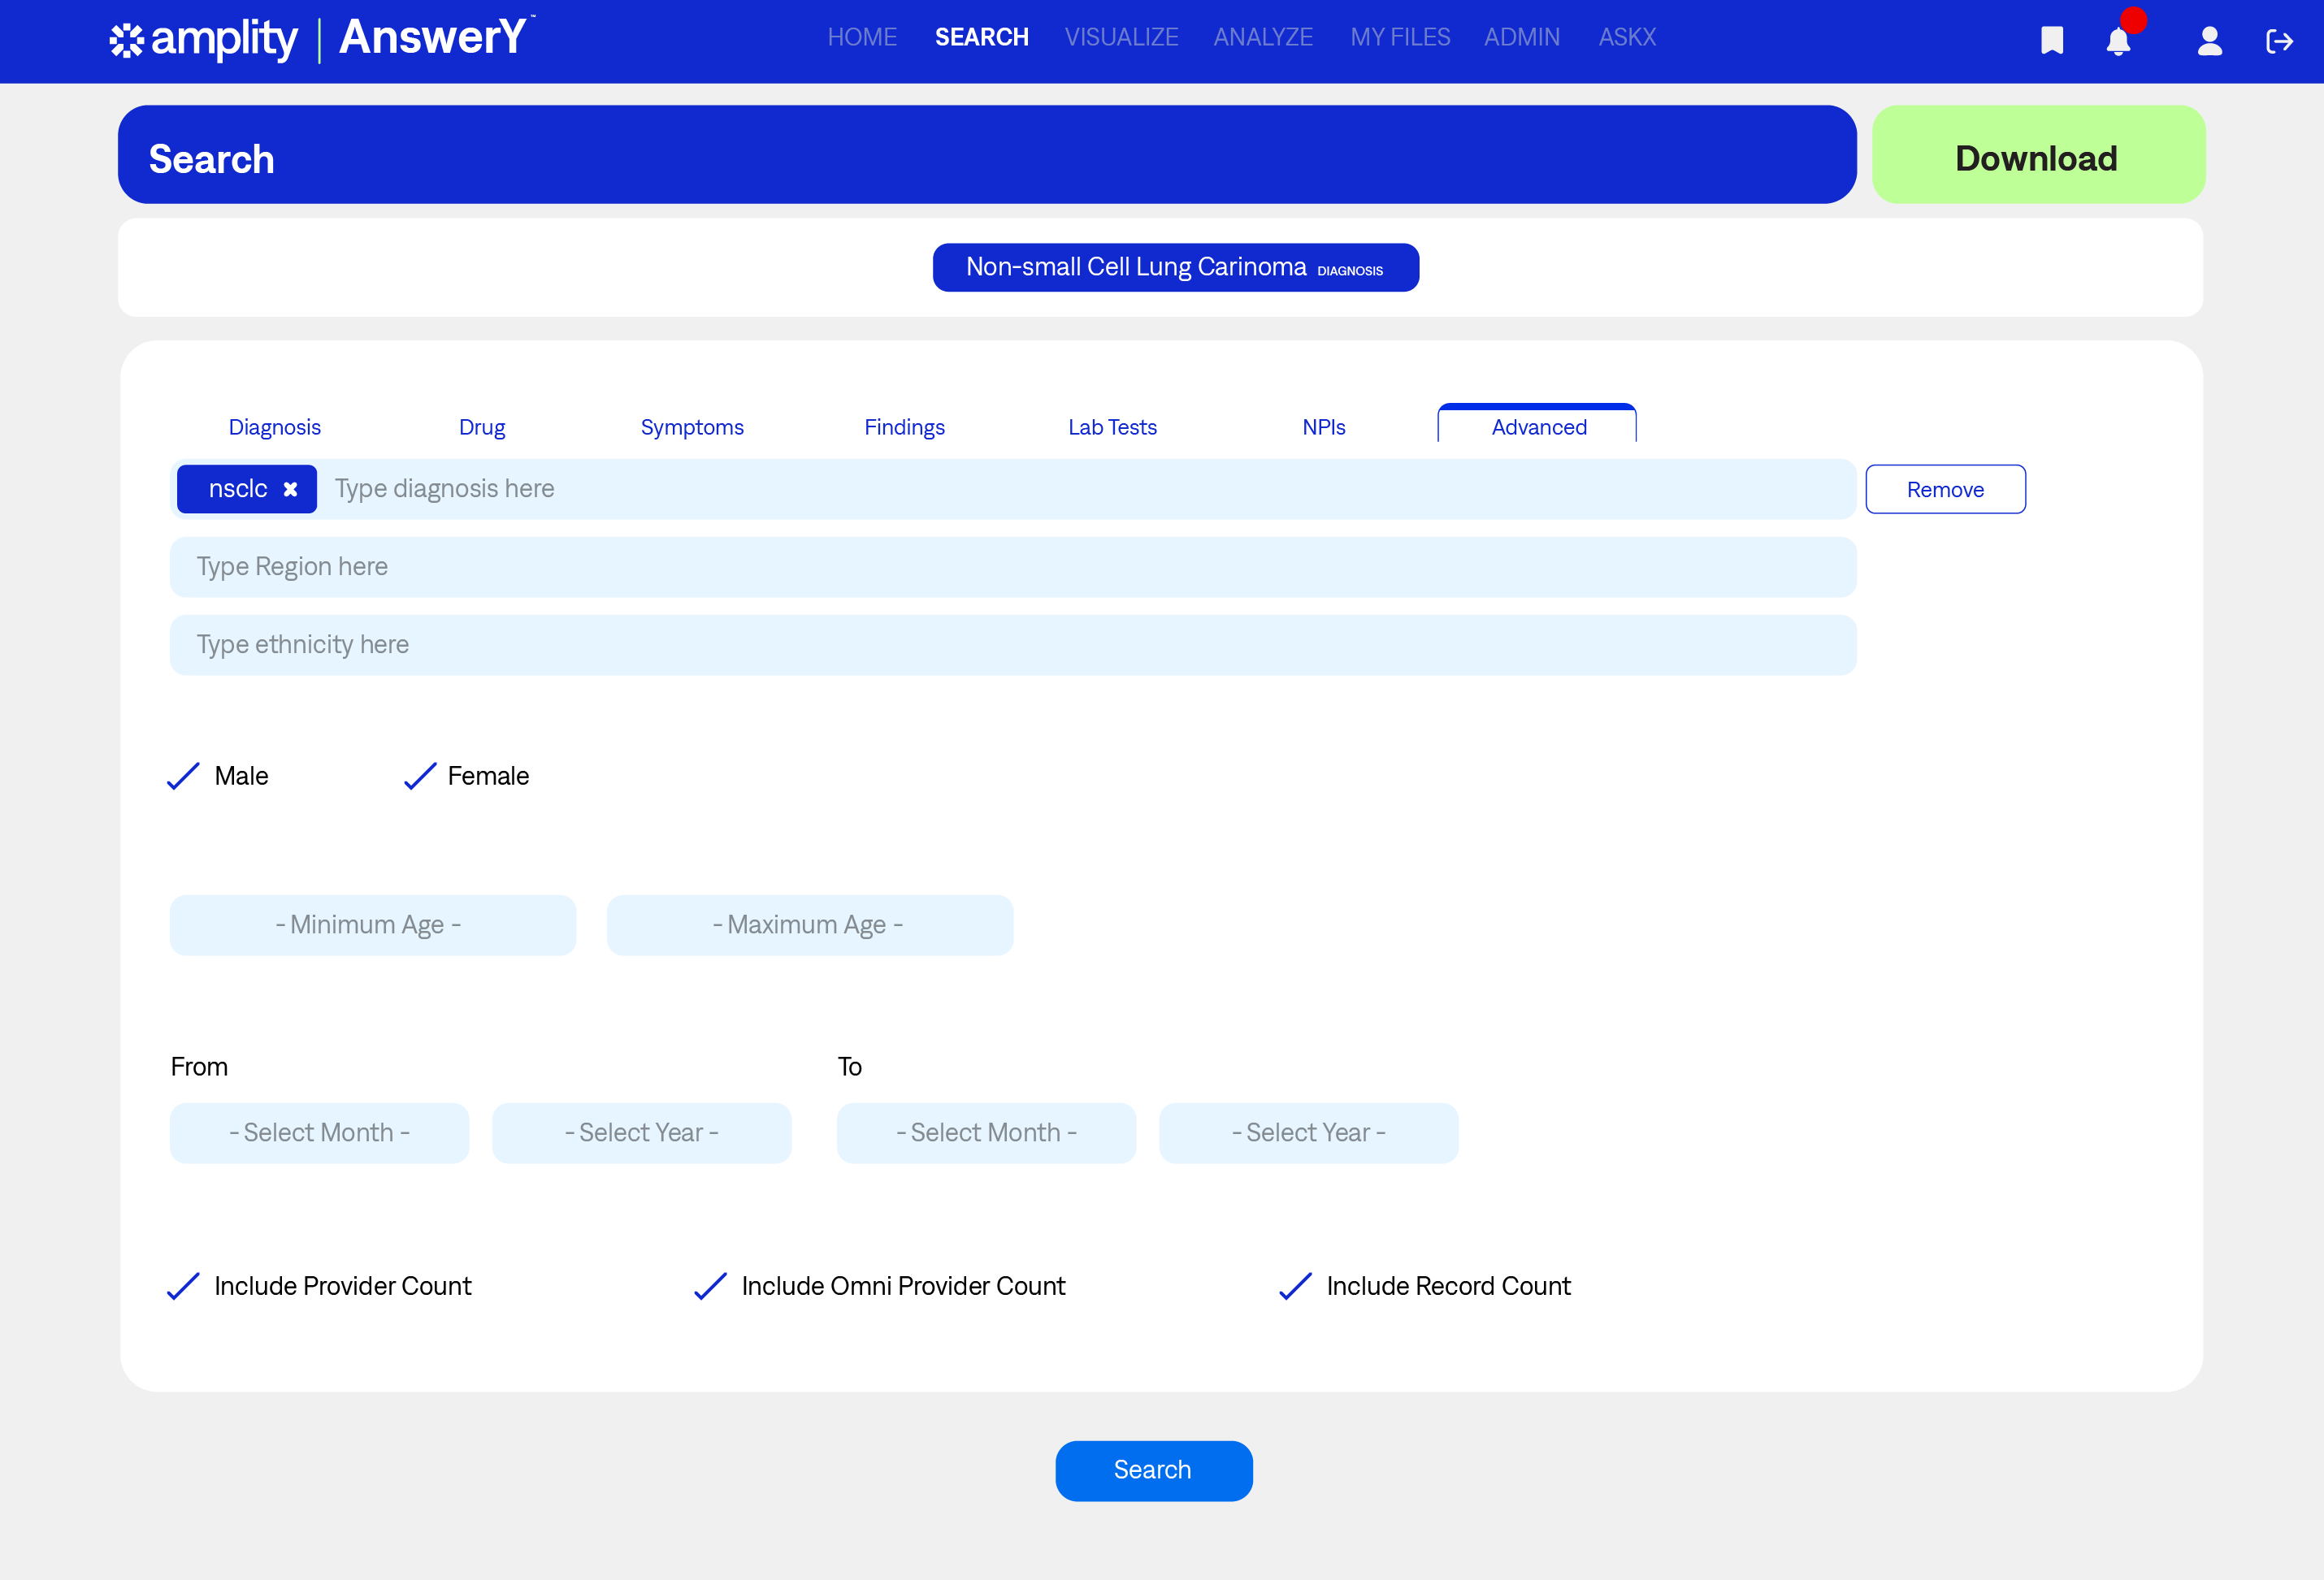The height and width of the screenshot is (1580, 2324).
Task: Go to VISUALIZE in navigation
Action: pyautogui.click(x=1121, y=37)
